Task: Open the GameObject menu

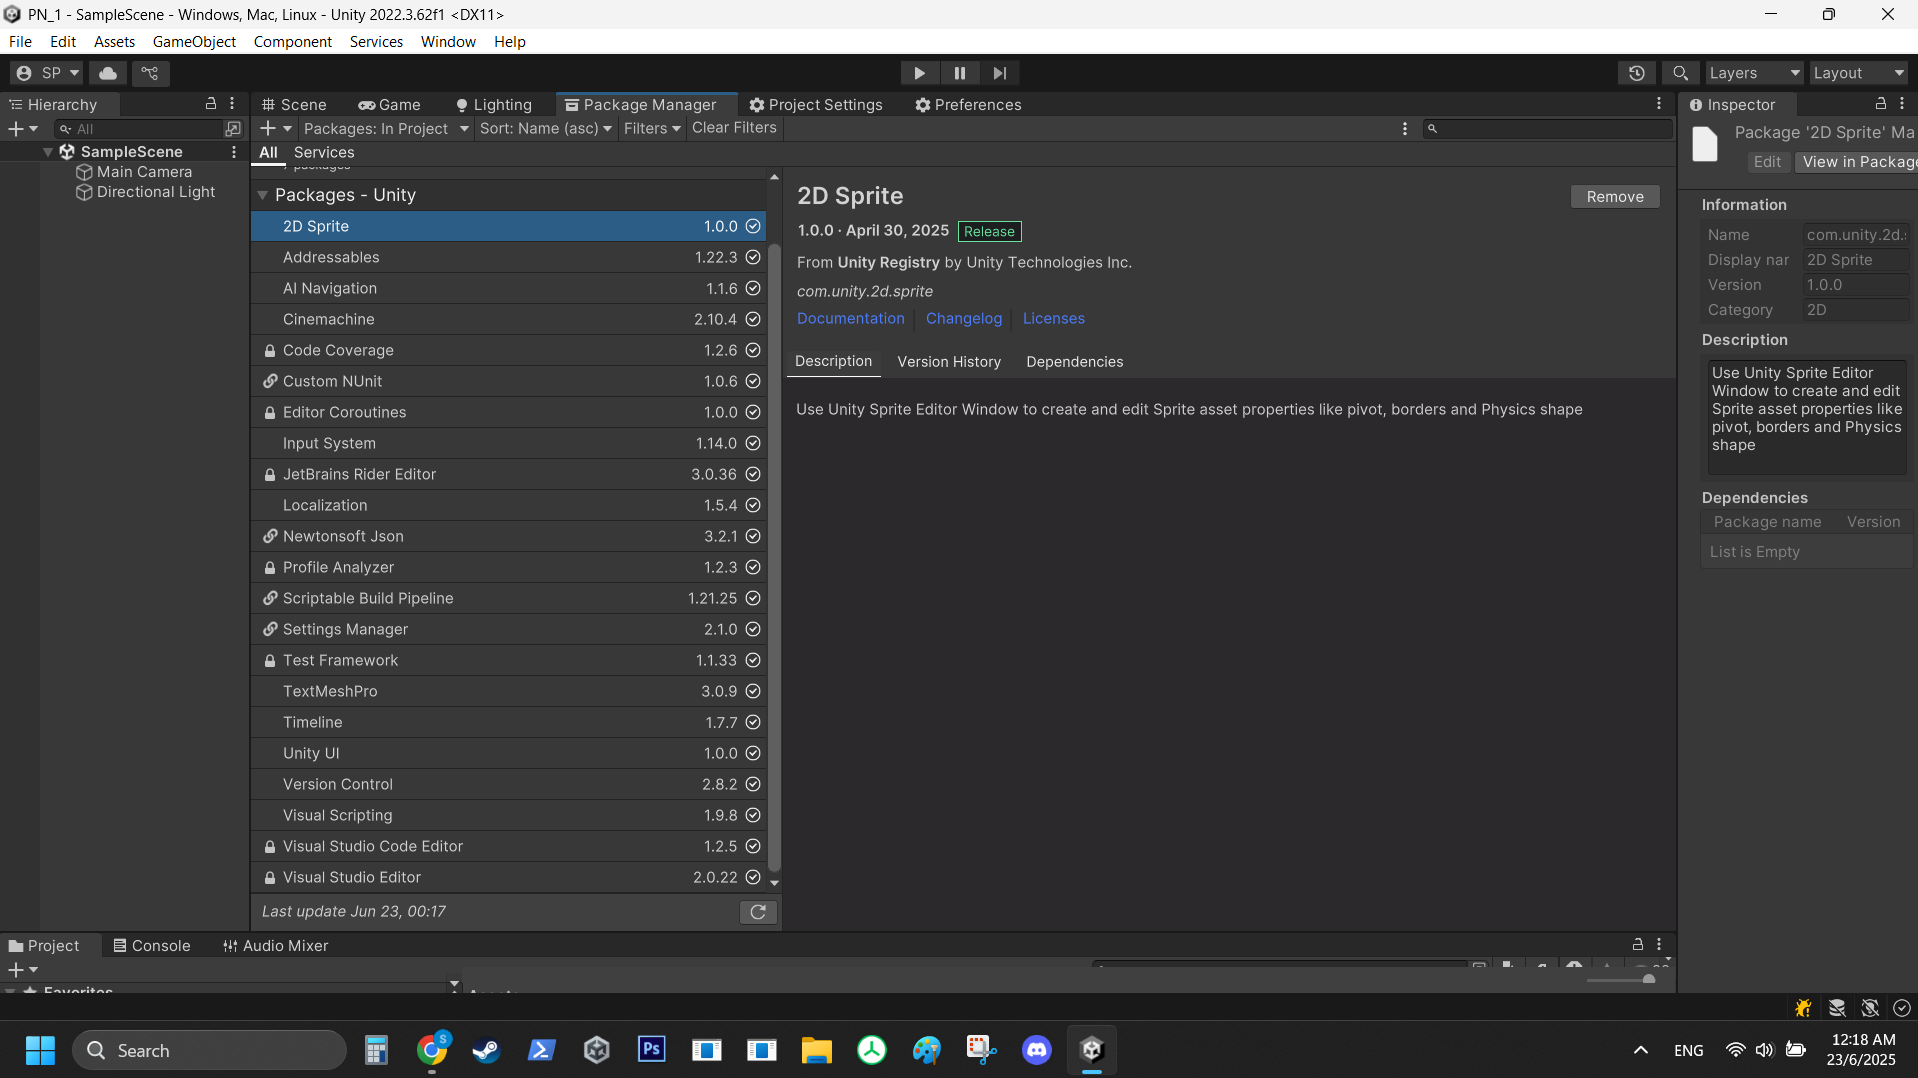Action: point(194,42)
